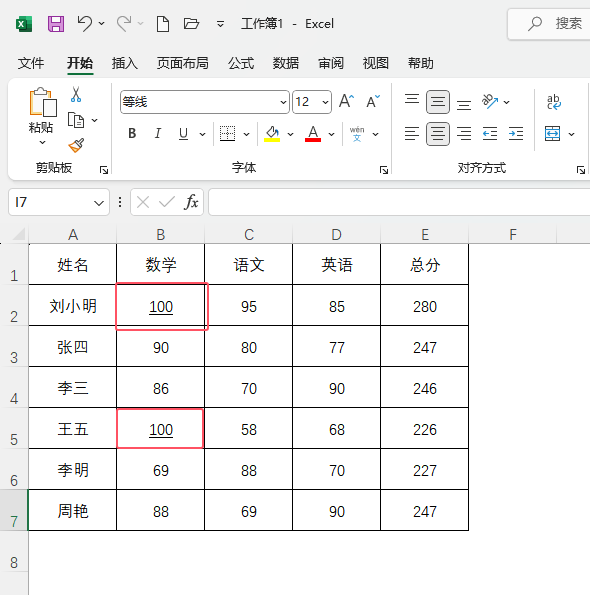Click the 粘贴 paste button
The height and width of the screenshot is (595, 590).
pyautogui.click(x=42, y=110)
